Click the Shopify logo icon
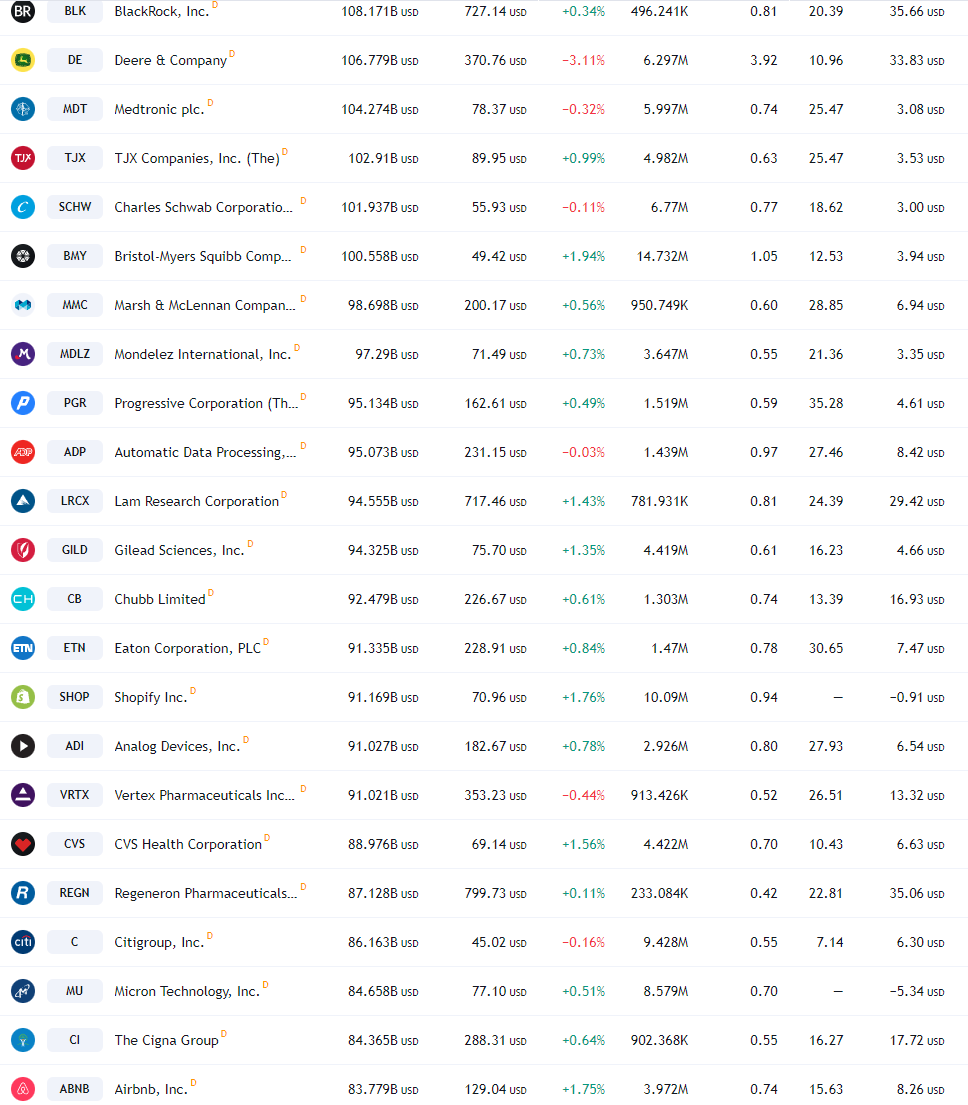Viewport: 968px width, 1105px height. [x=23, y=697]
